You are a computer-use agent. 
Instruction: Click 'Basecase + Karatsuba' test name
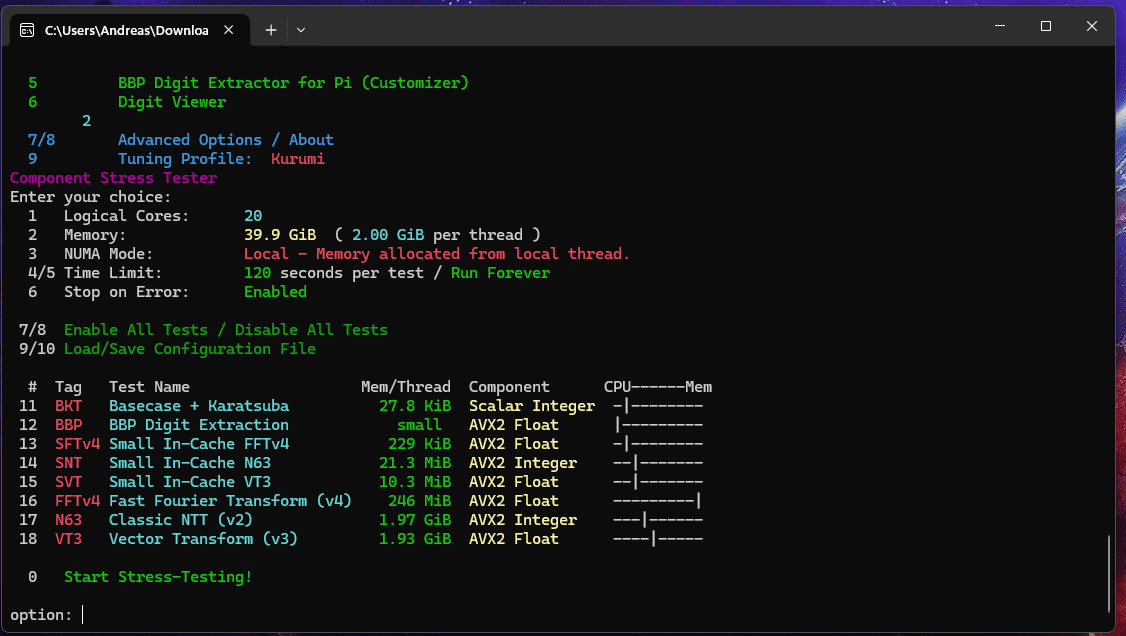[199, 406]
